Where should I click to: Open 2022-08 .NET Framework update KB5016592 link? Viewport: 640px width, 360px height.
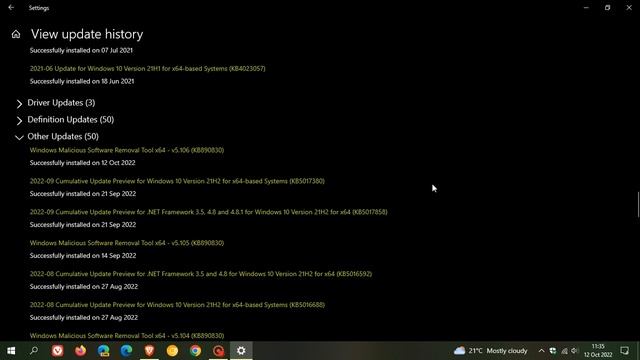201,274
